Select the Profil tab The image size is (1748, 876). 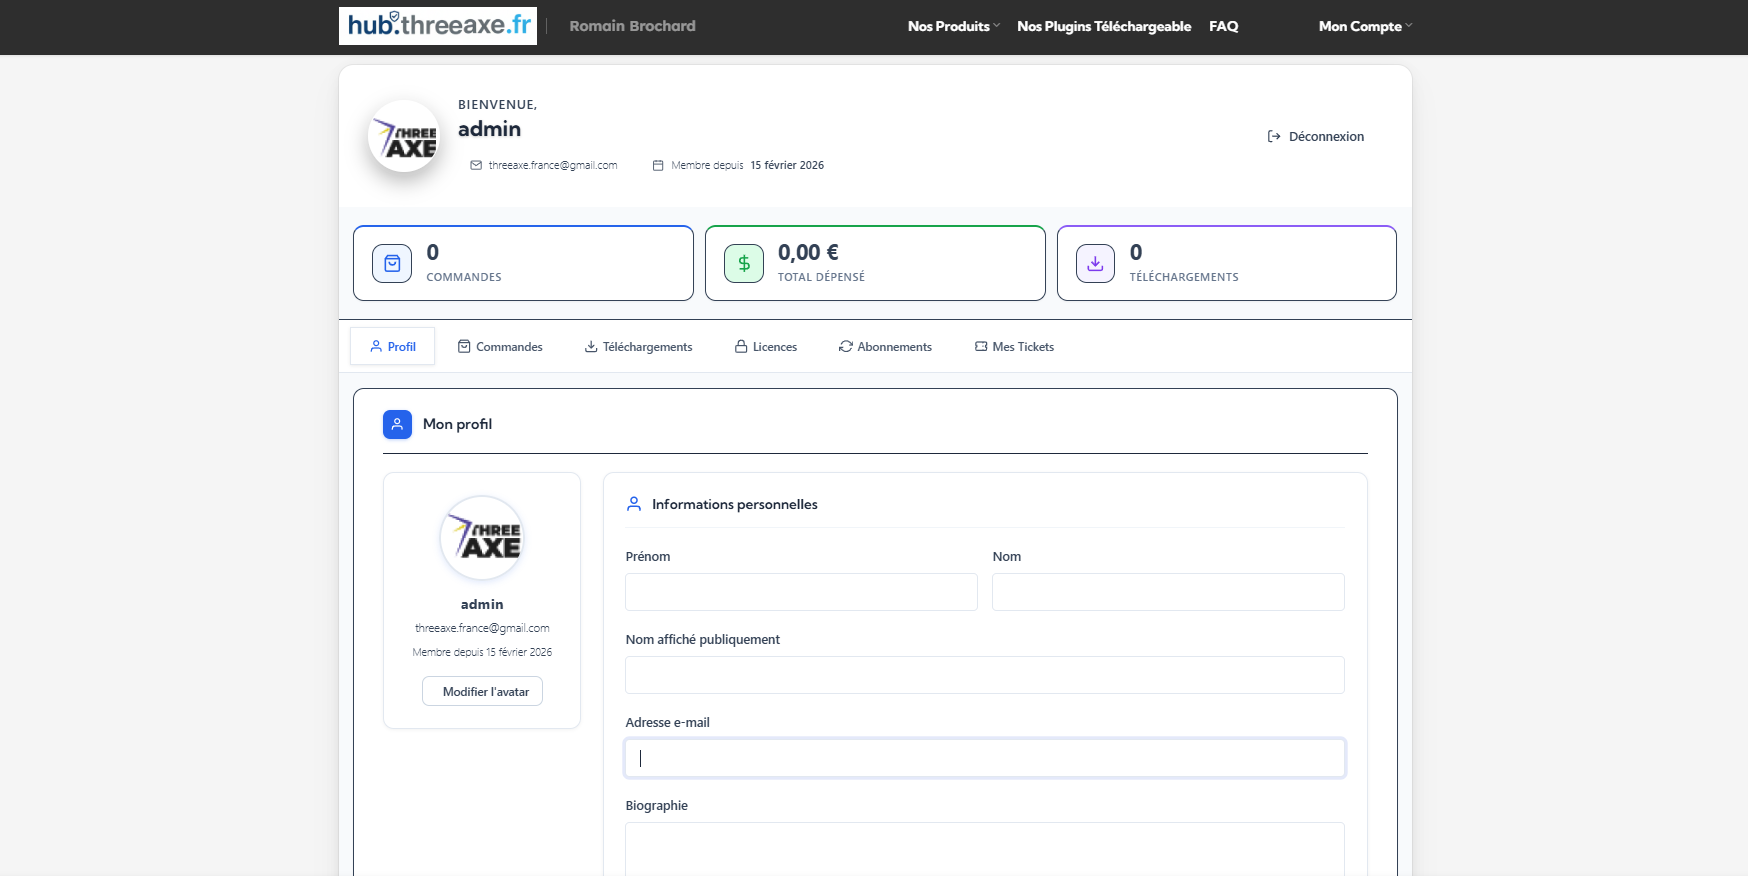click(x=392, y=346)
